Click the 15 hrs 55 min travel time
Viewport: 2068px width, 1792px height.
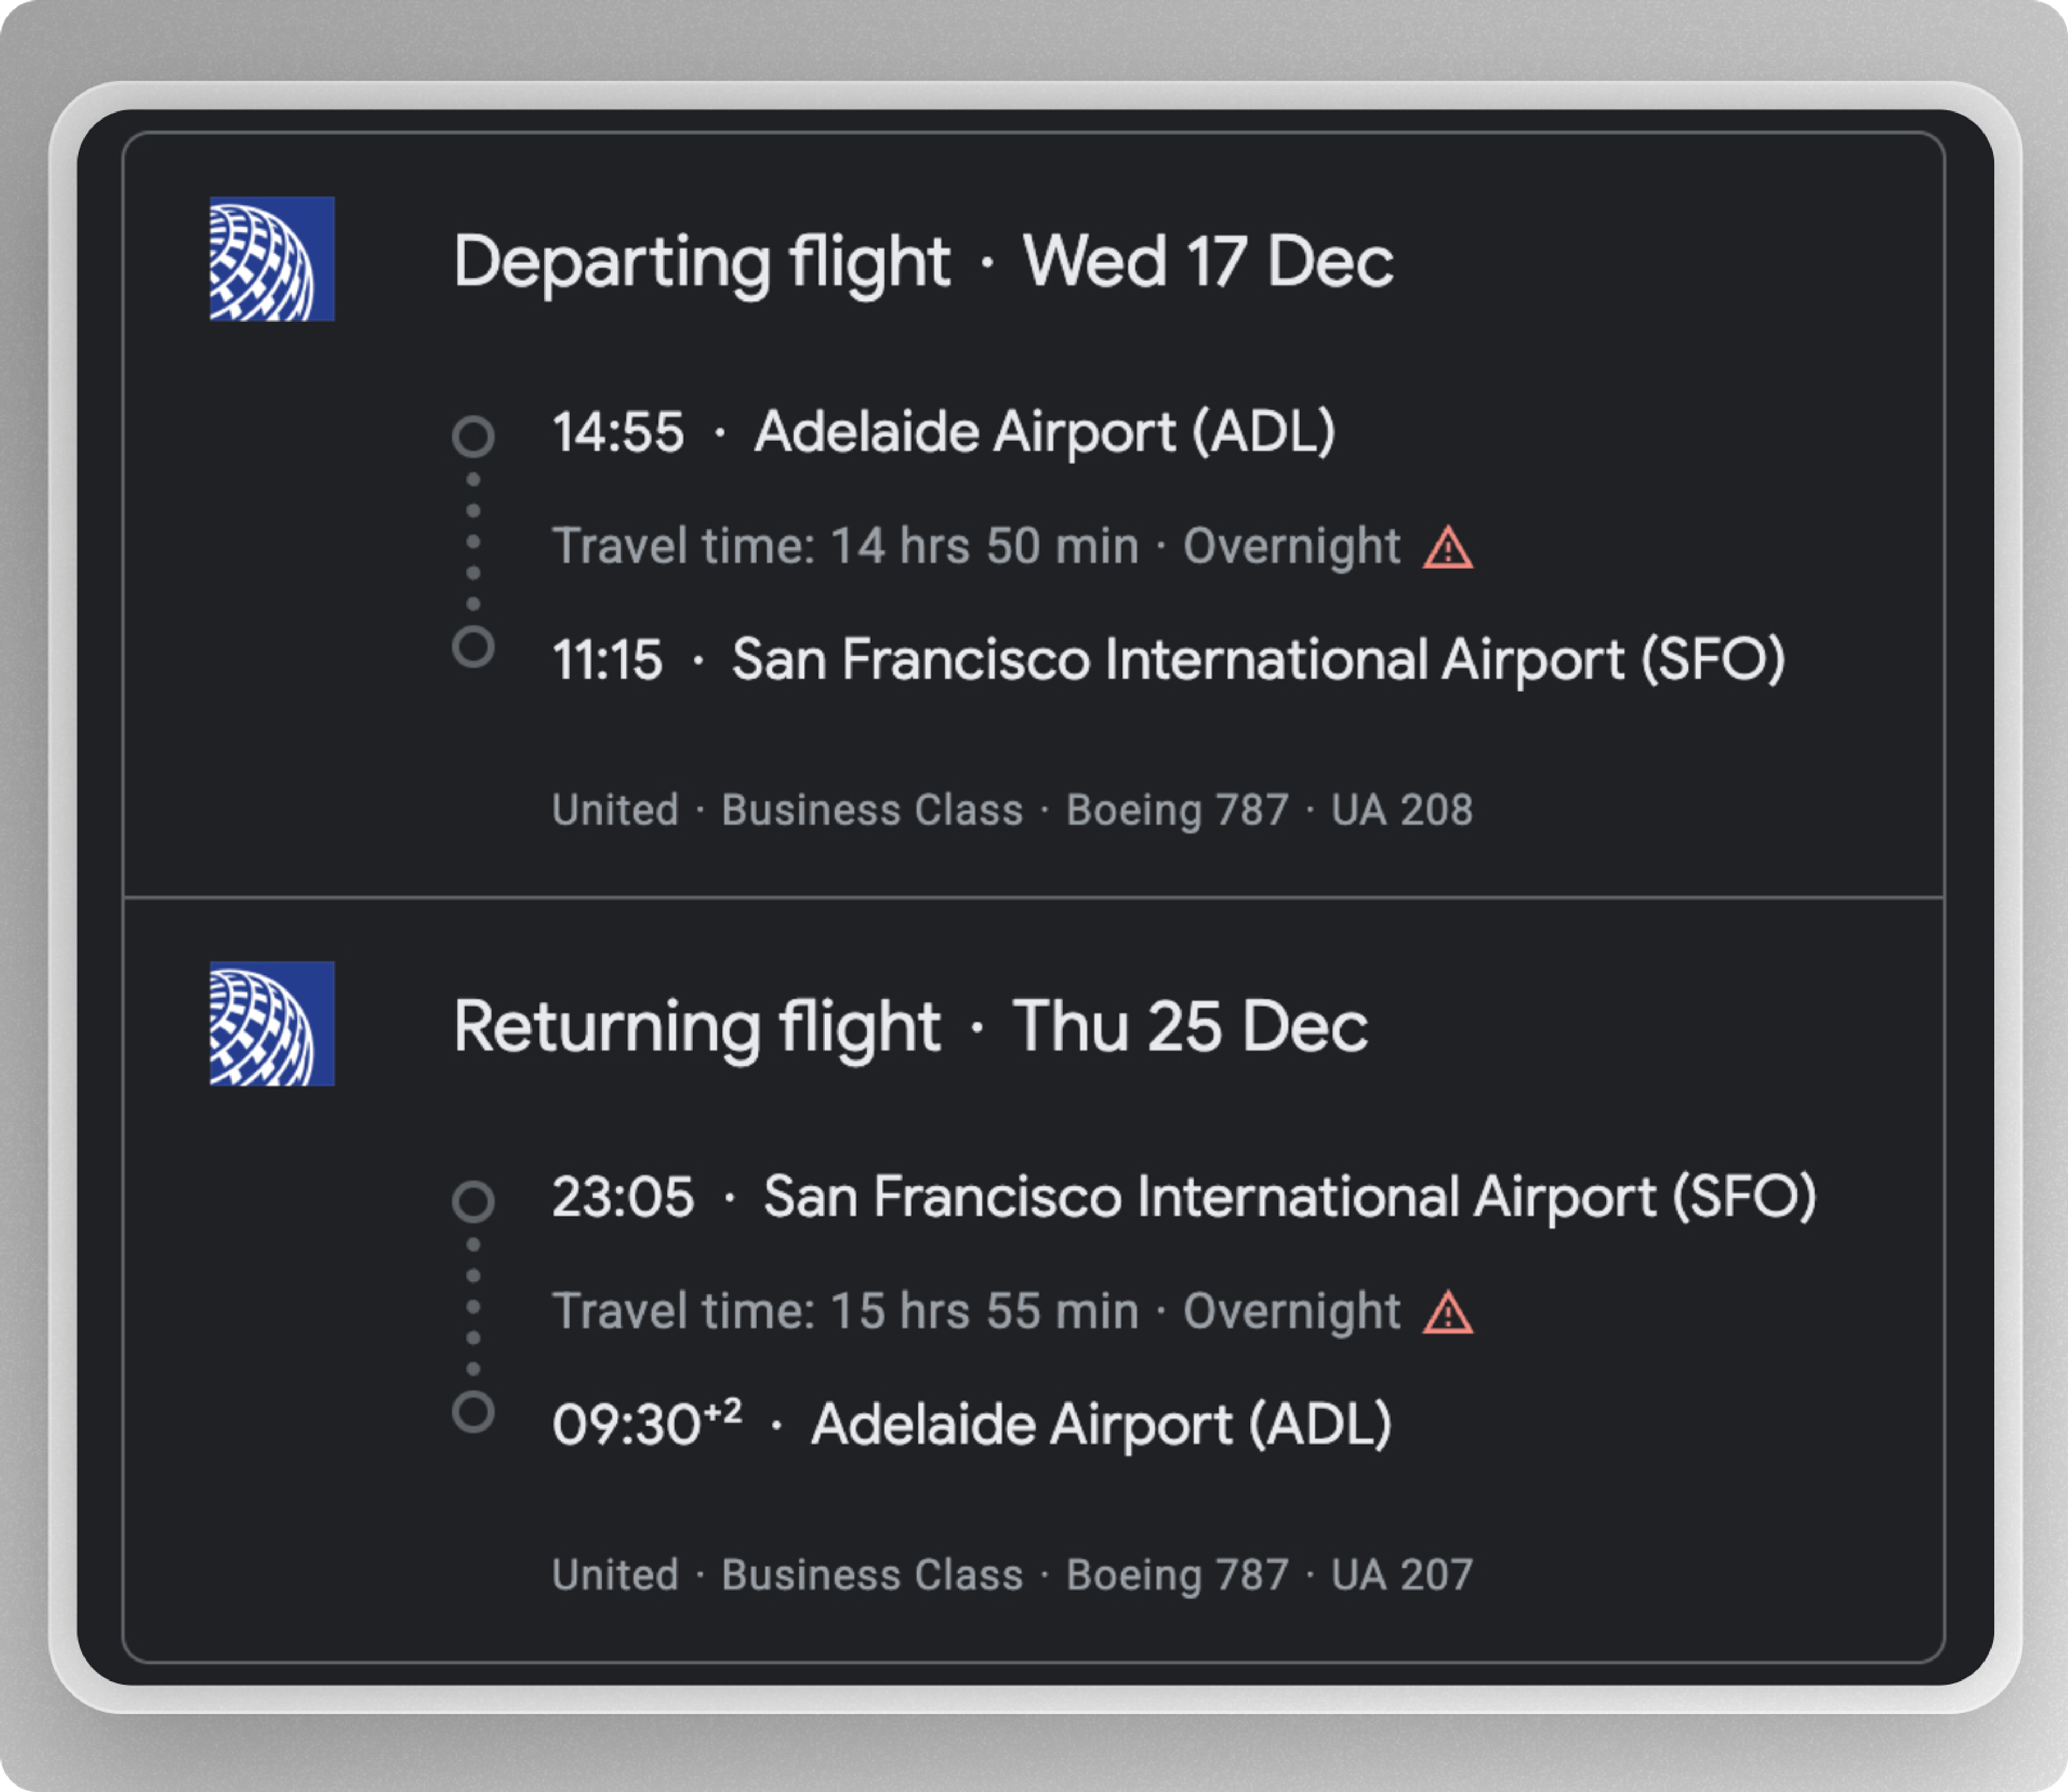[x=984, y=1312]
